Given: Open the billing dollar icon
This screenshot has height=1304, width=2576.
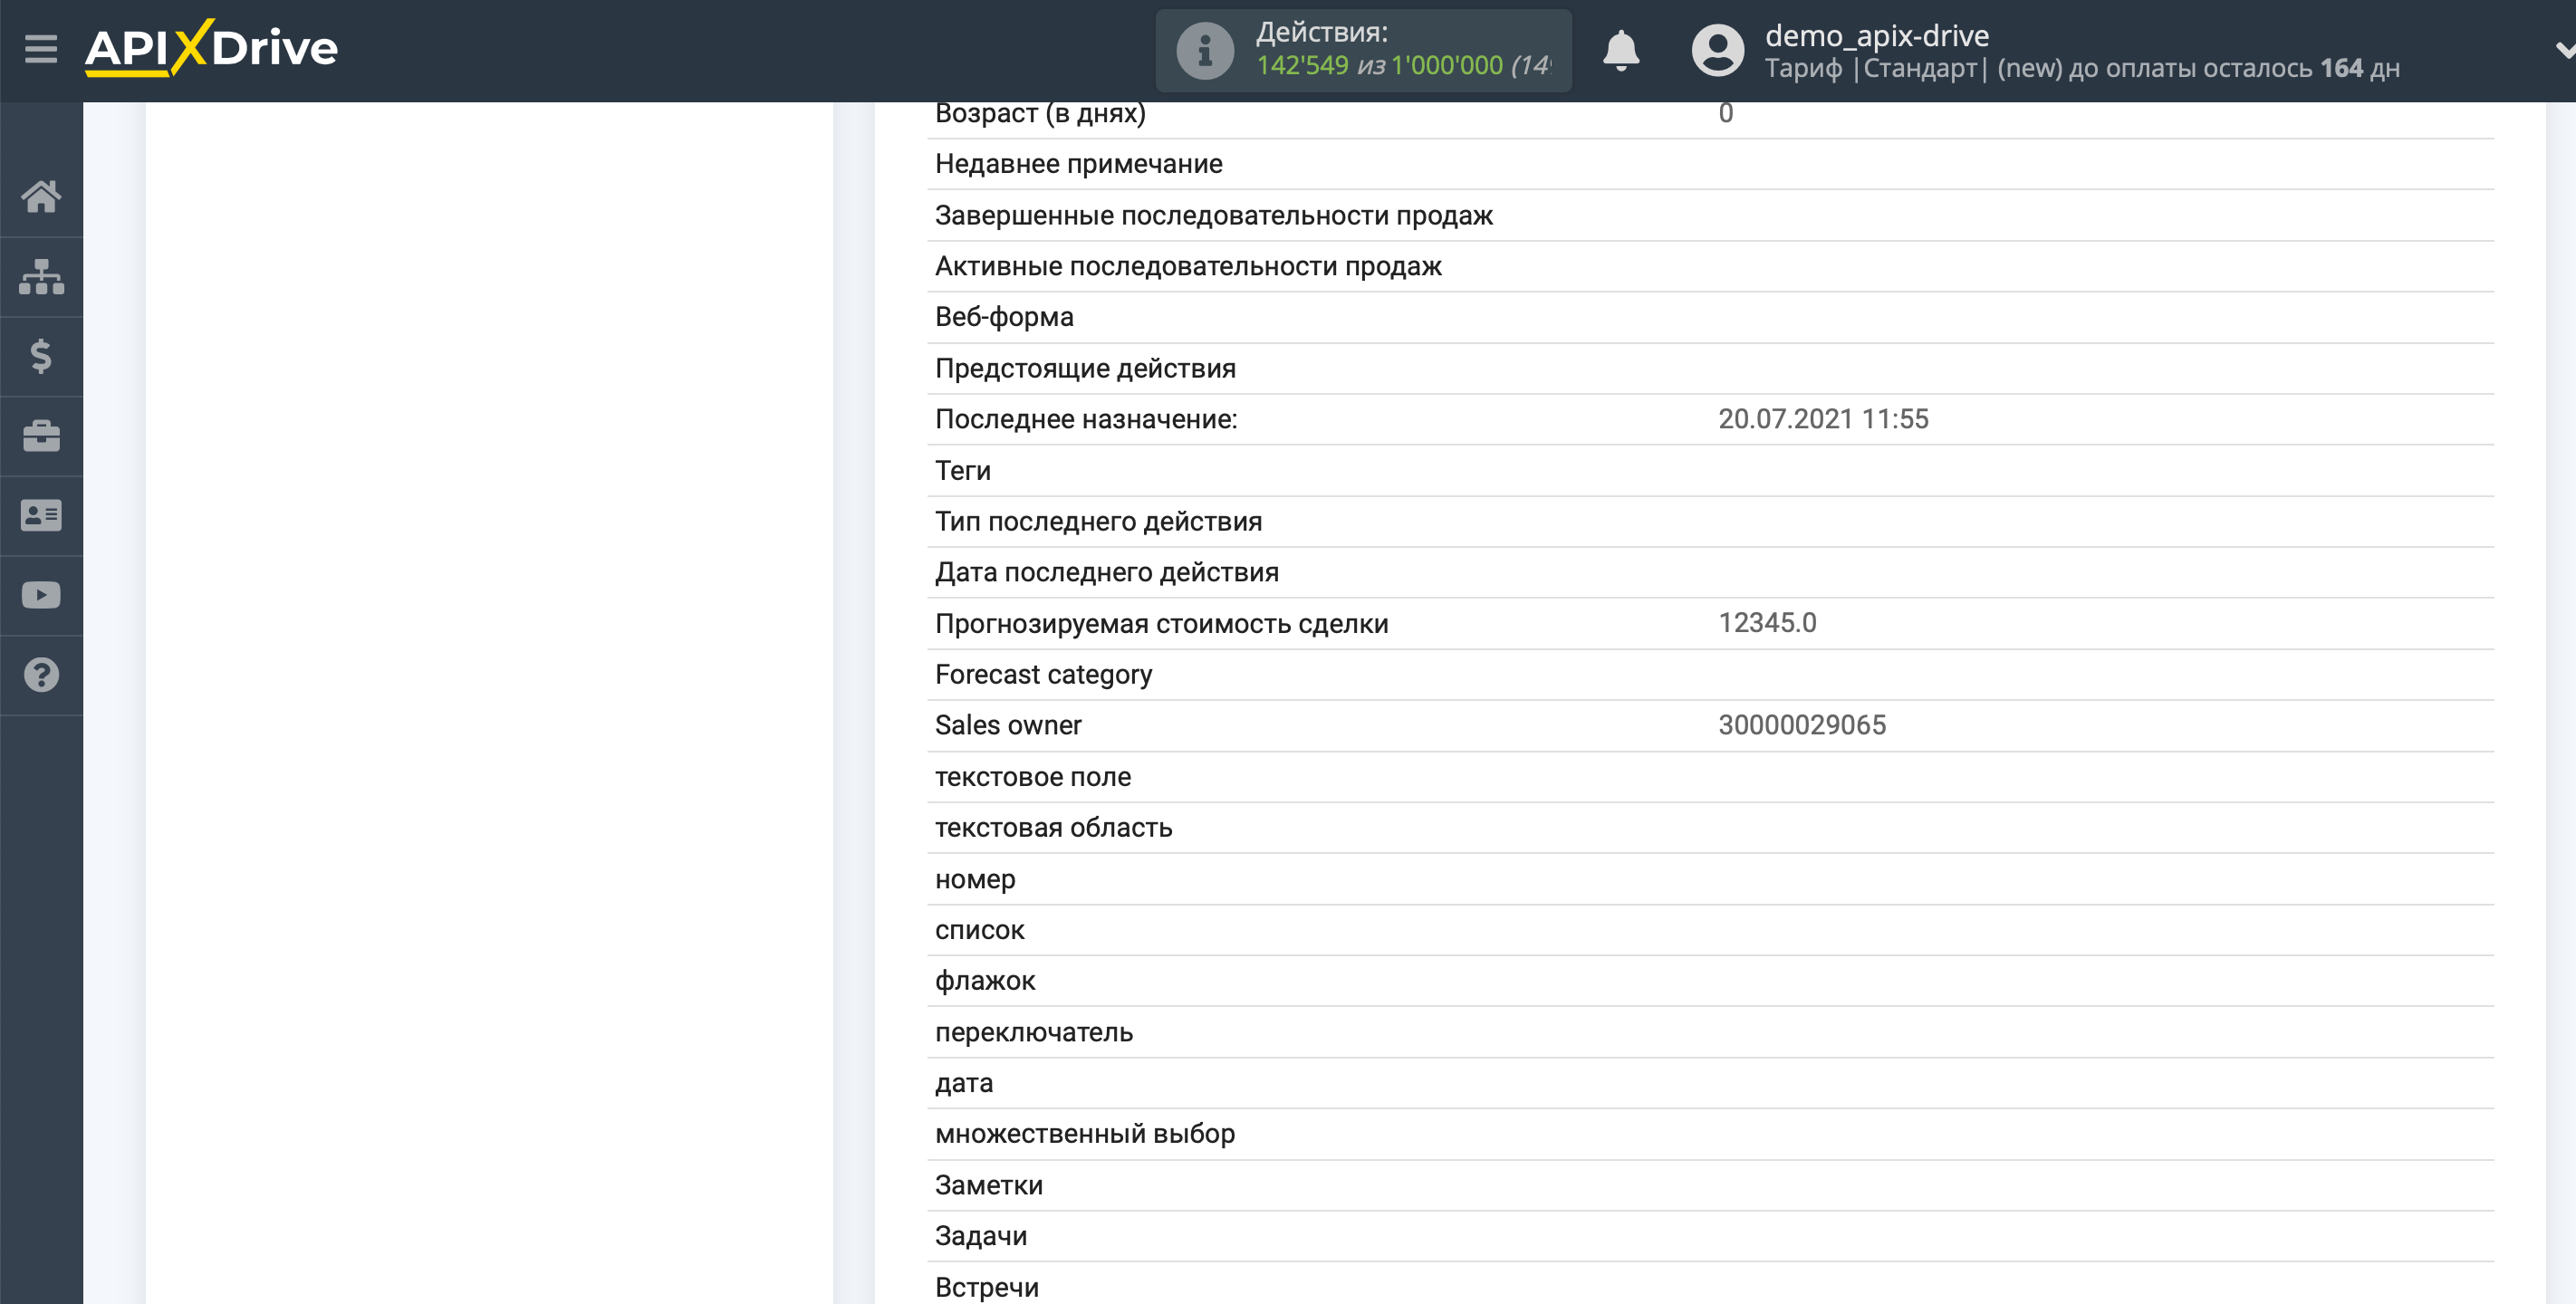Looking at the screenshot, I should point(41,356).
